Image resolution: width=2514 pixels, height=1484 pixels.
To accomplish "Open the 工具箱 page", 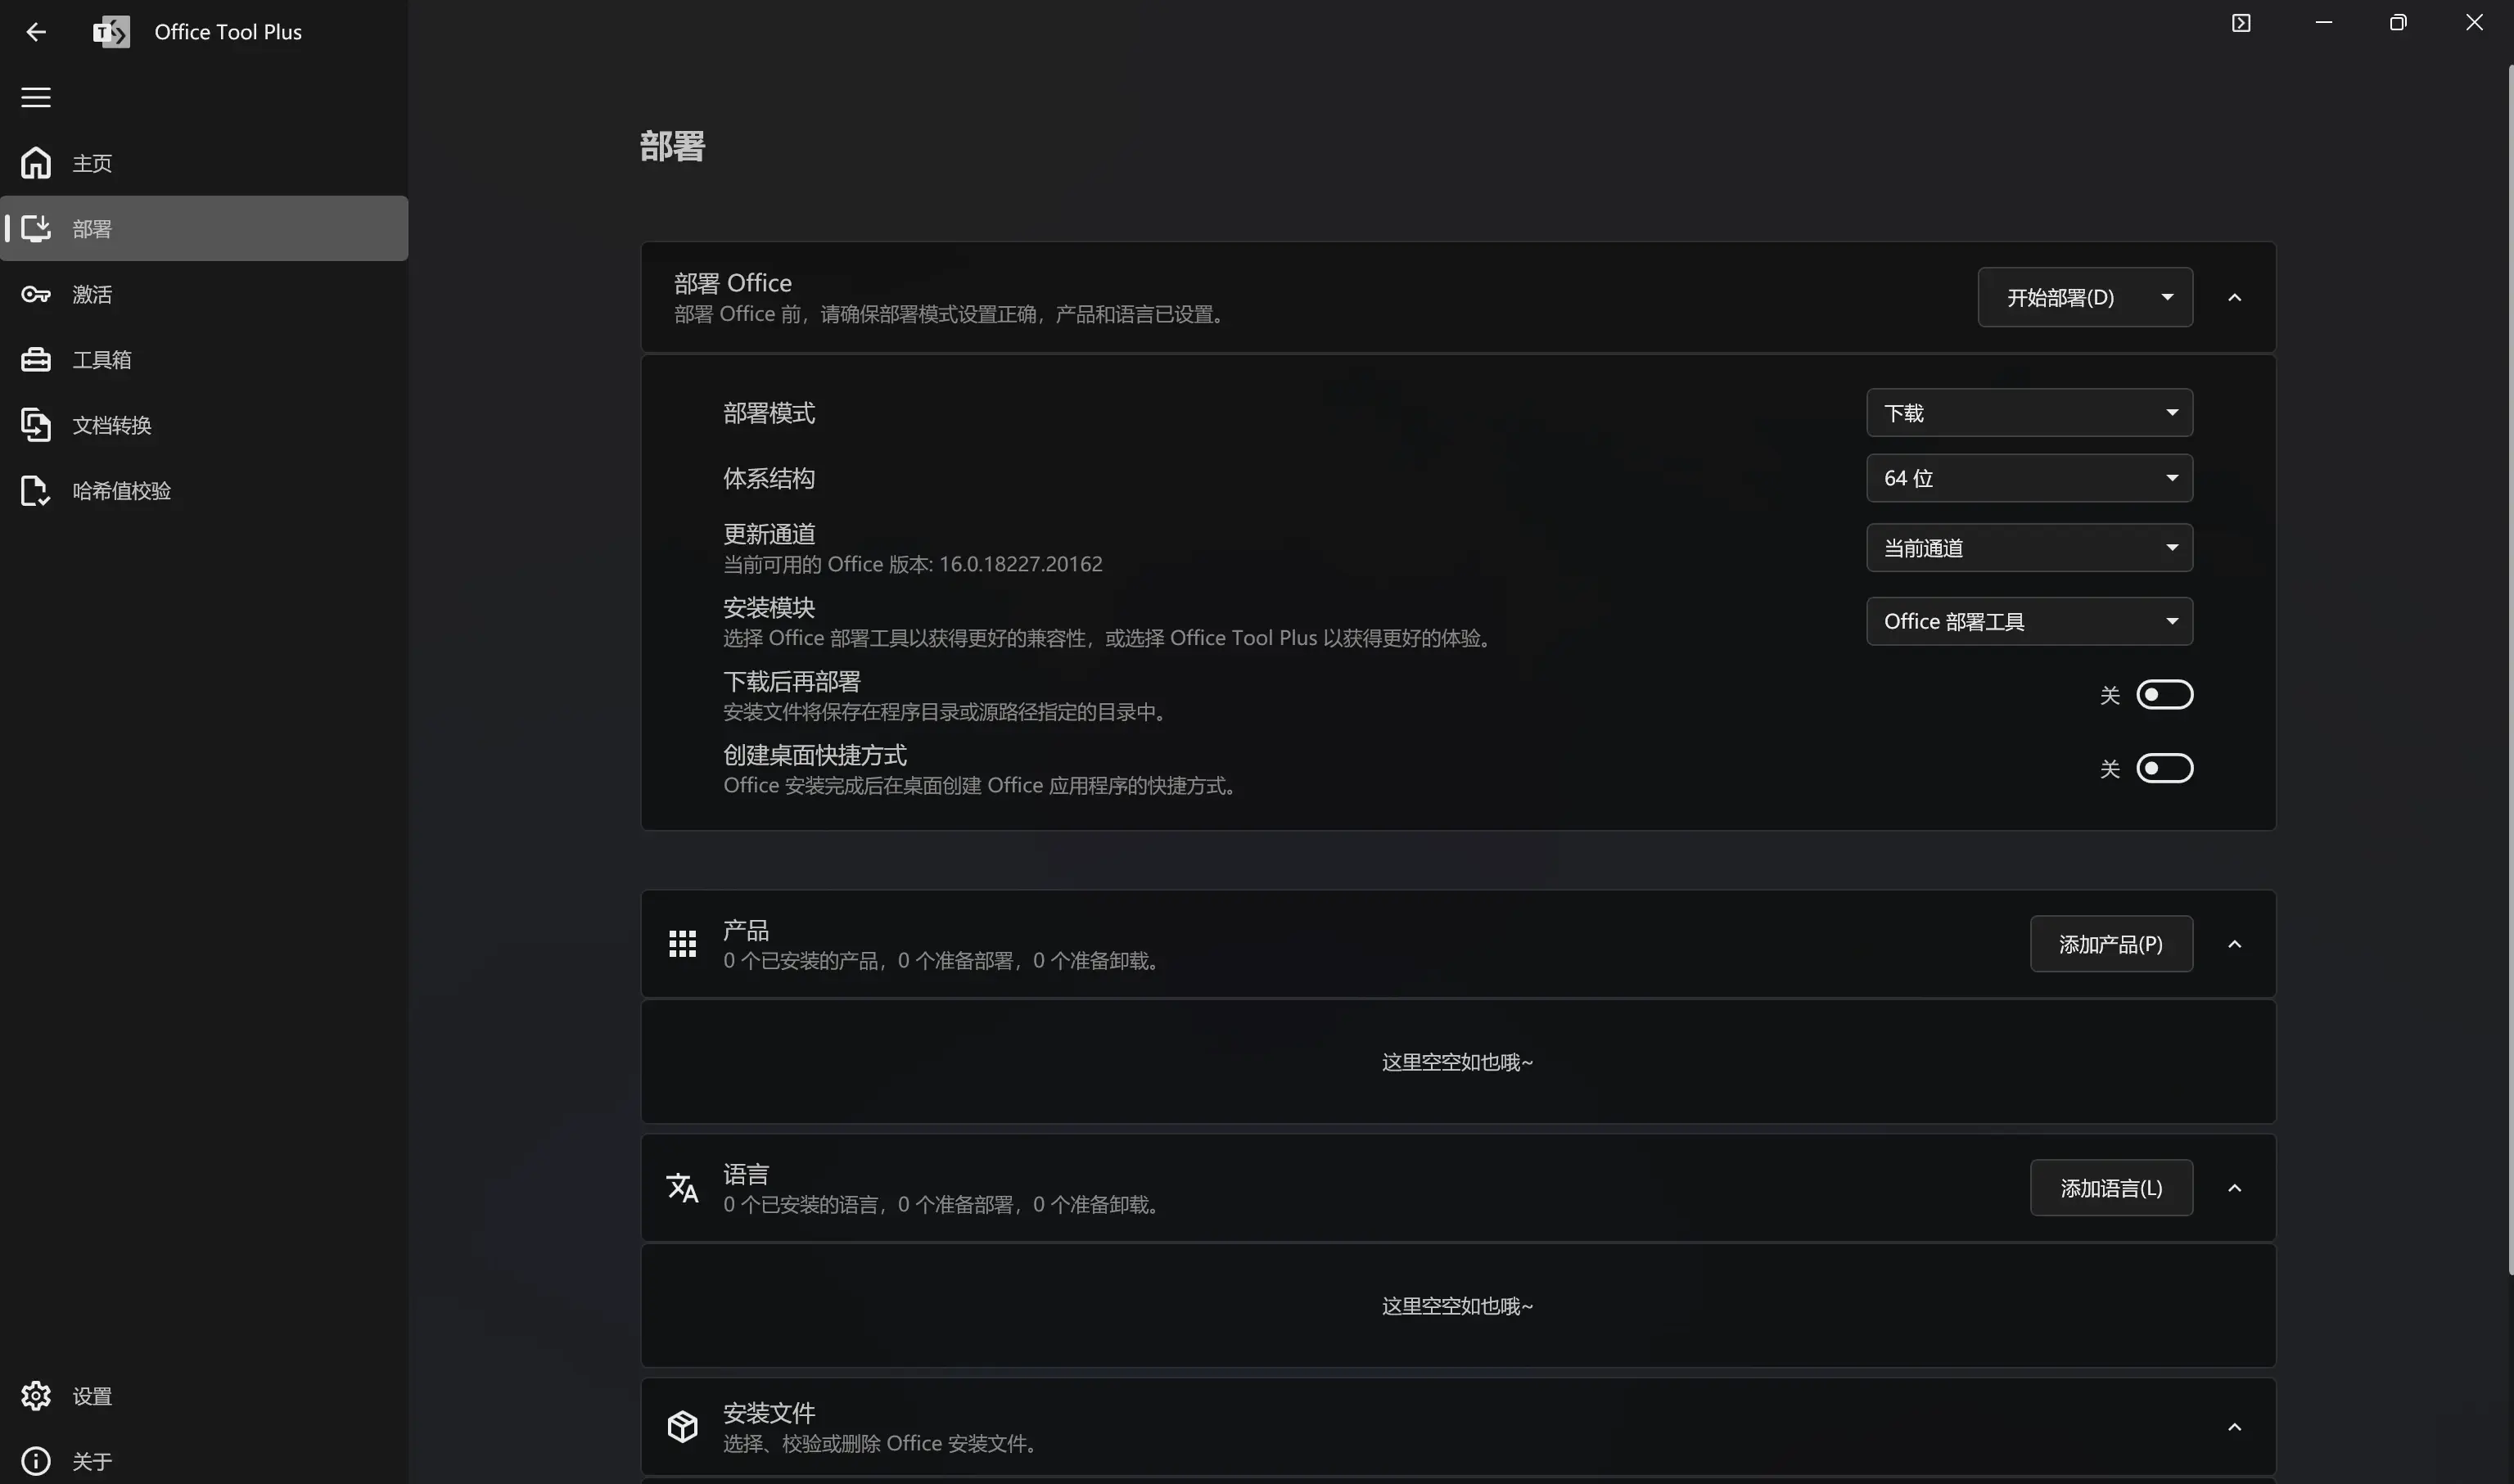I will point(204,359).
